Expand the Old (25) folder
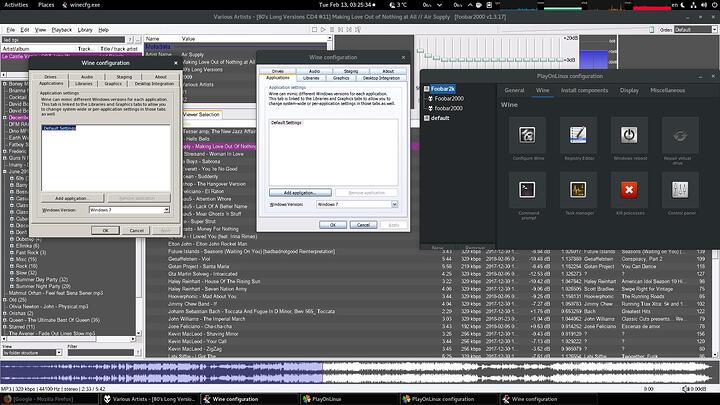 pos(5,300)
